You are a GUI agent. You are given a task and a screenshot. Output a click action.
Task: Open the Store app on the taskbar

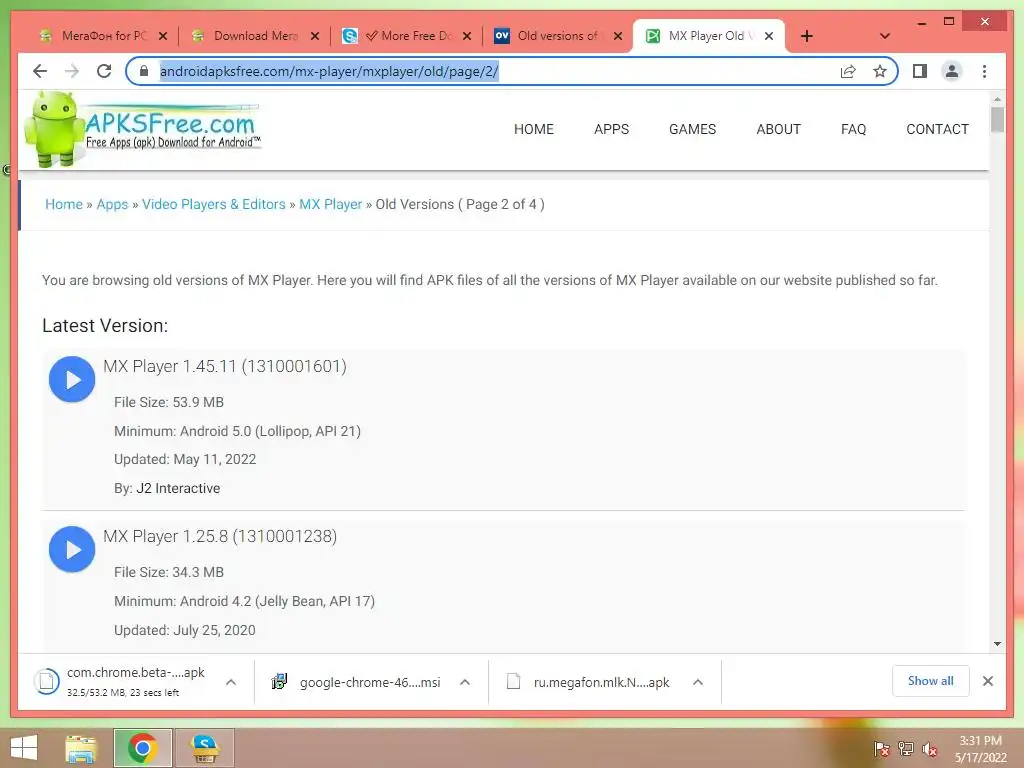tap(204, 748)
